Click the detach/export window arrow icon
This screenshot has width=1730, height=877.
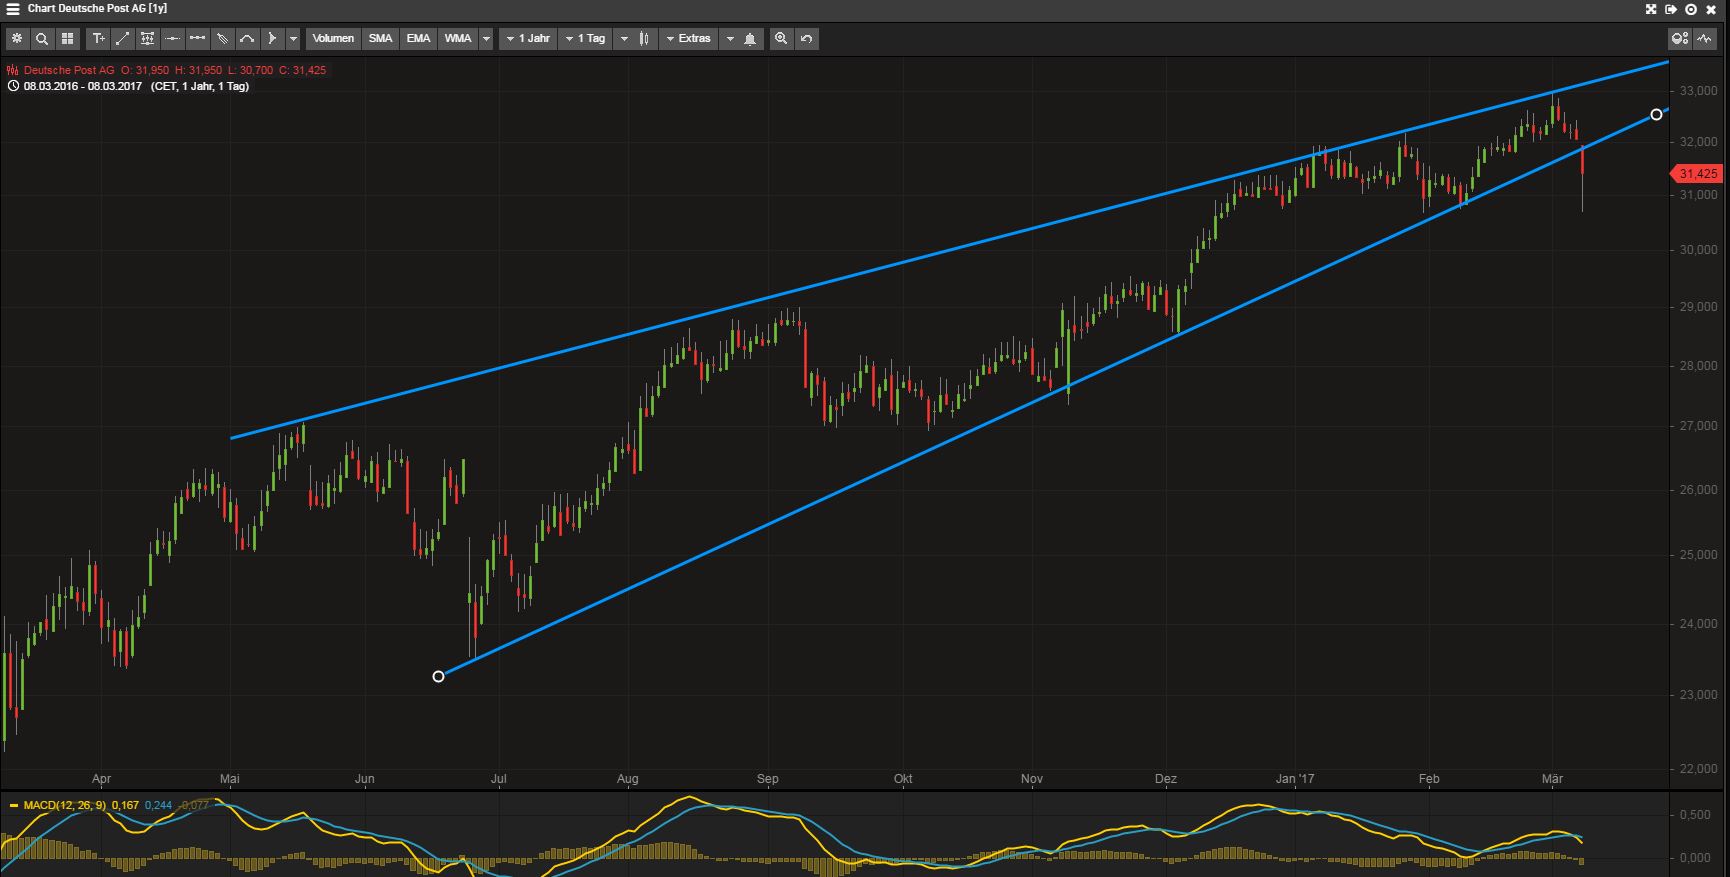(x=1671, y=9)
